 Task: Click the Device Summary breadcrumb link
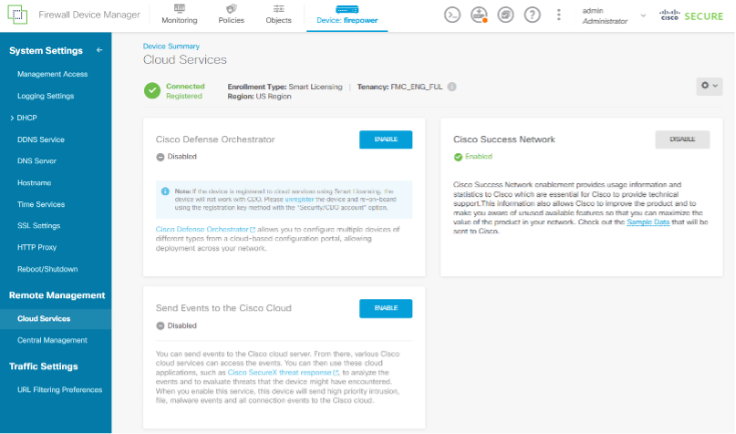tap(171, 45)
